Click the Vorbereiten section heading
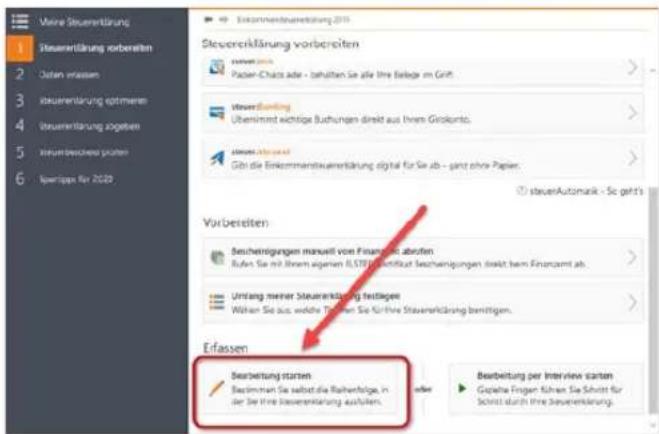The image size is (659, 434). click(x=236, y=222)
